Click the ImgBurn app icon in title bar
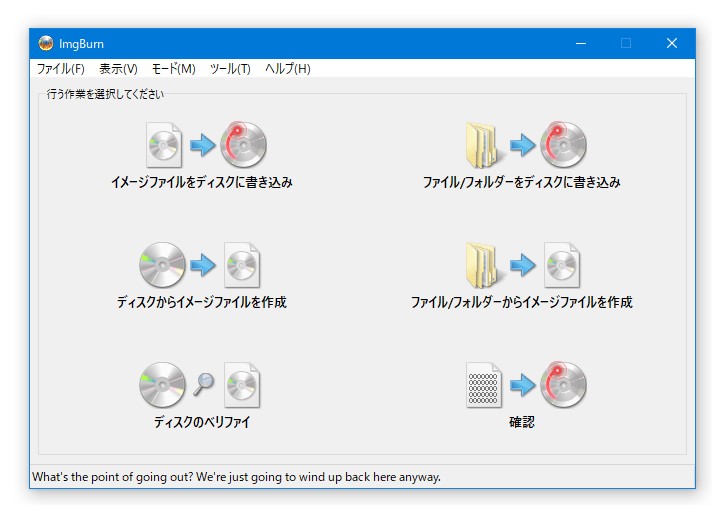713x511 pixels. 45,43
